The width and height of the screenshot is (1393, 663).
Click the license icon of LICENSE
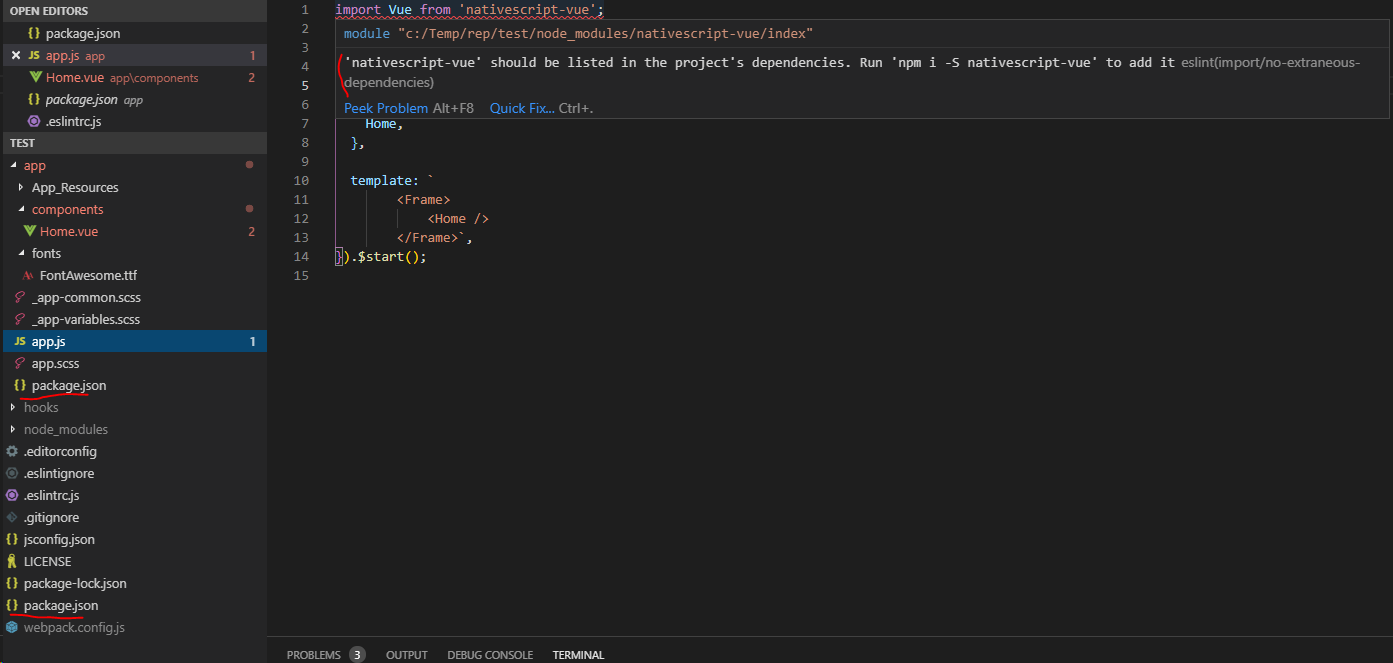(x=12, y=562)
